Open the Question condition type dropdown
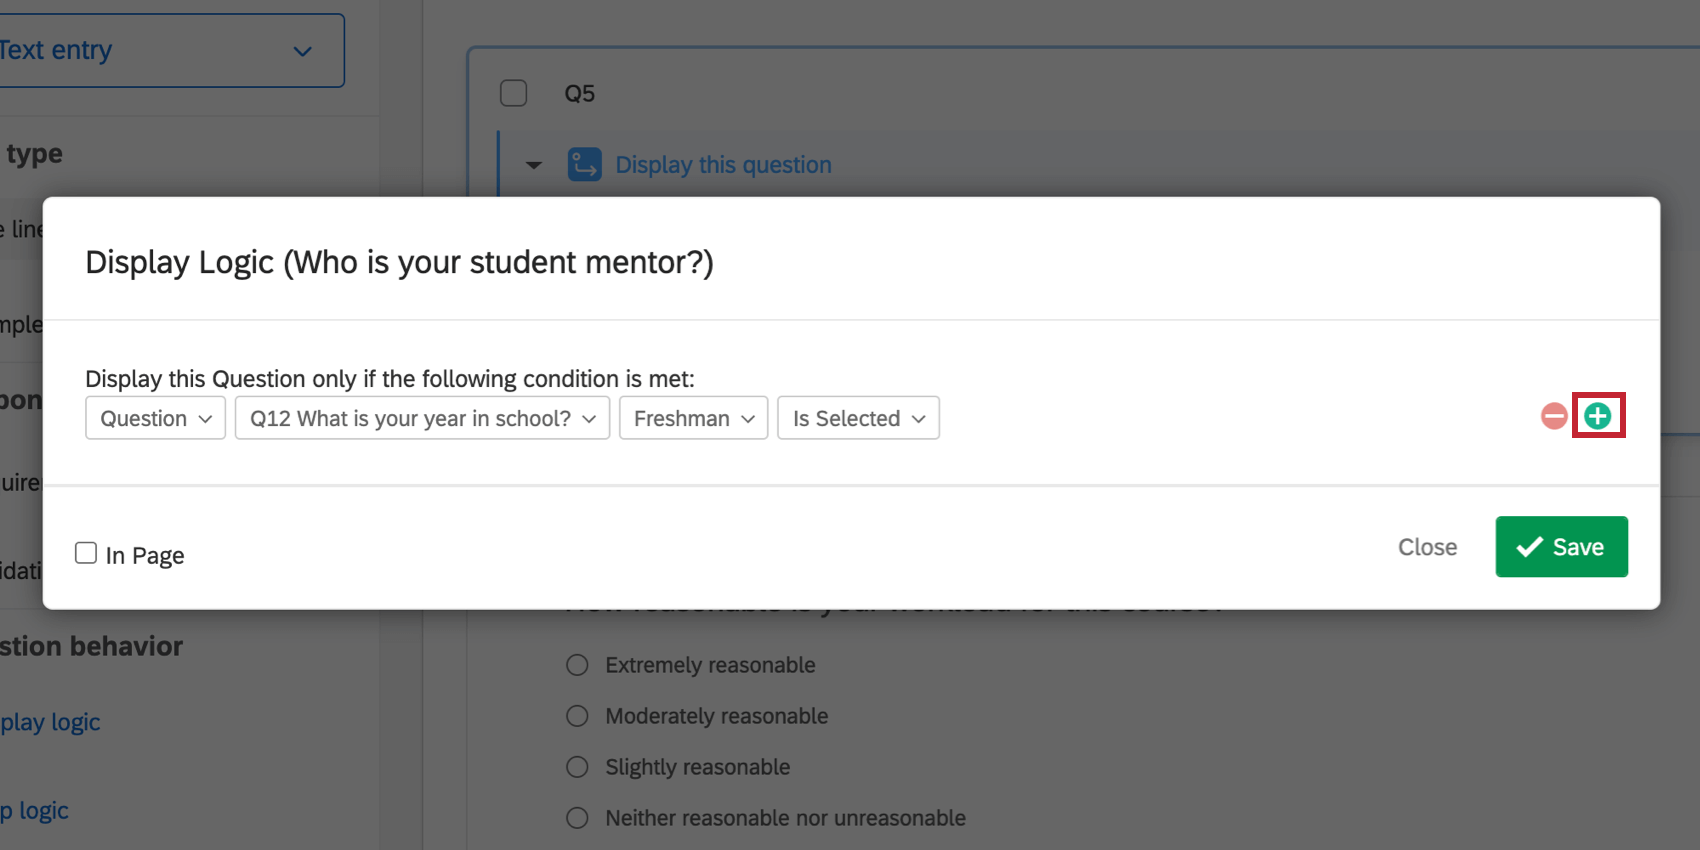Screen dimensions: 1700x850 tap(156, 418)
